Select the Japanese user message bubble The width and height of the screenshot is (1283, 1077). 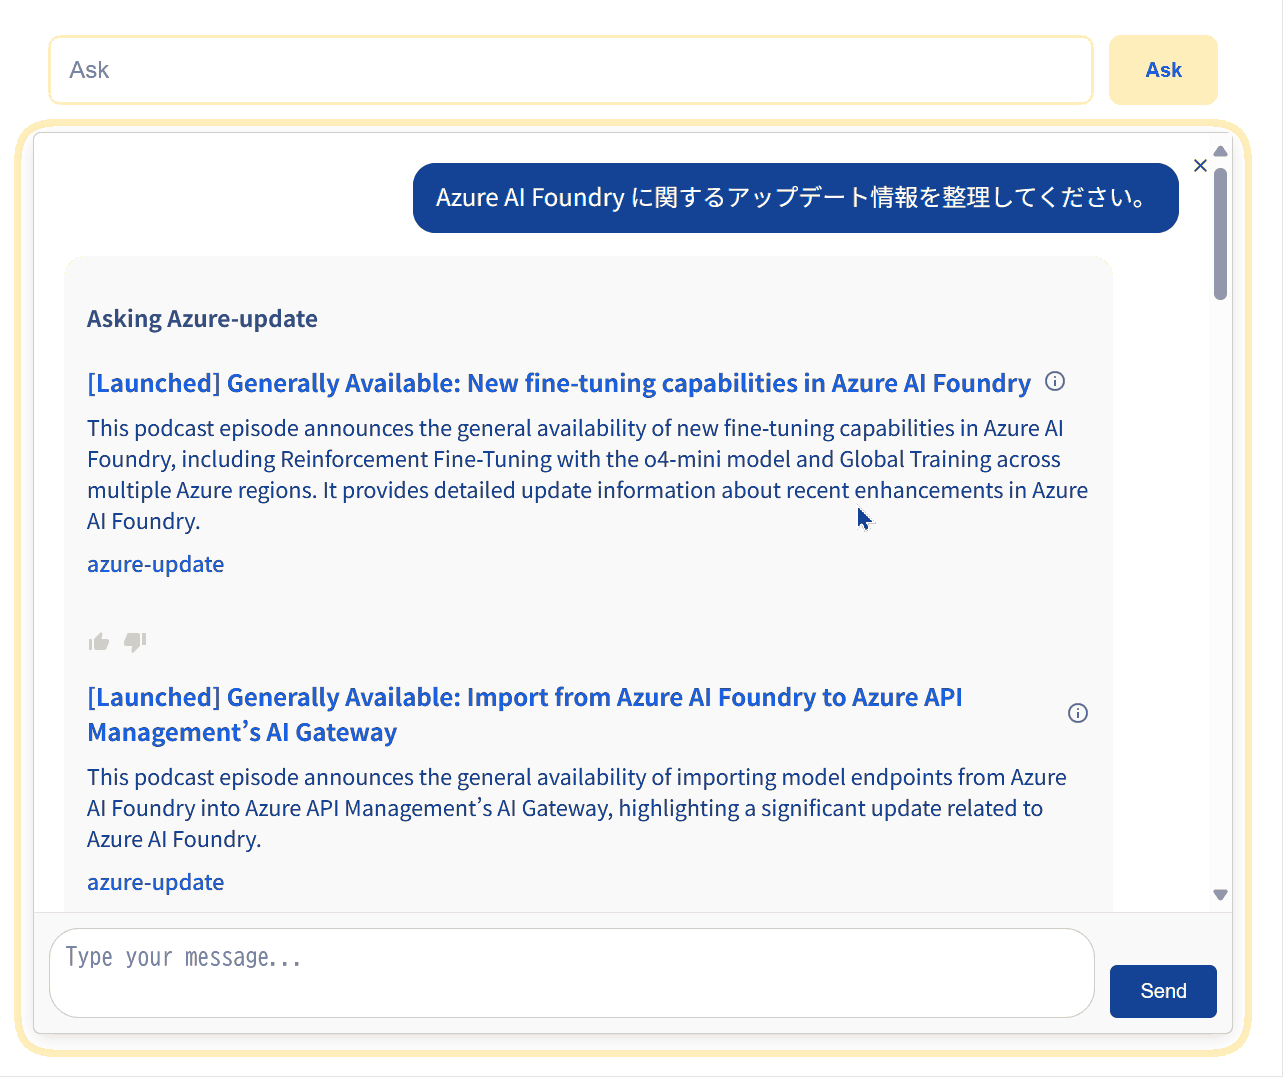[796, 198]
